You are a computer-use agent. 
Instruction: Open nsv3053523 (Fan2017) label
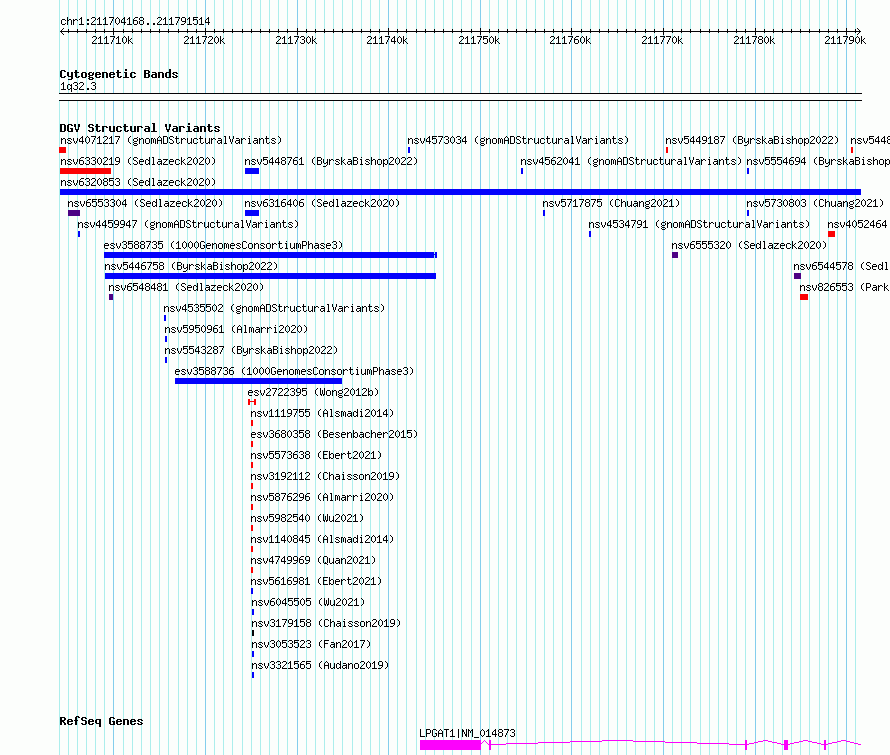(x=311, y=644)
